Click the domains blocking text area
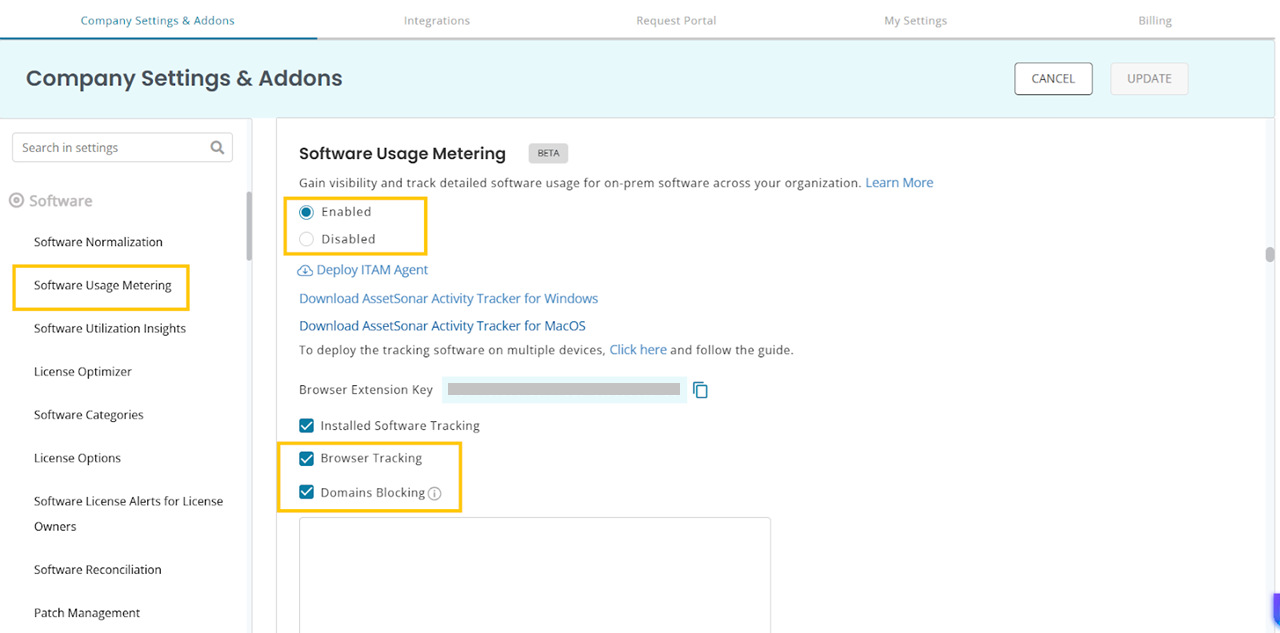The height and width of the screenshot is (633, 1280). 535,574
